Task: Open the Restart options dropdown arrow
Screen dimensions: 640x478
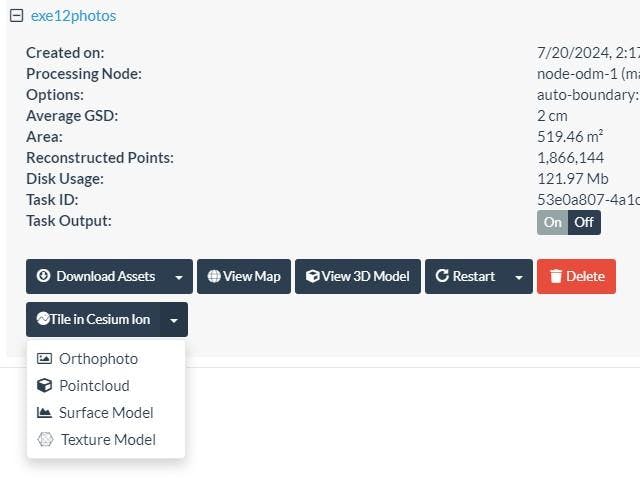Action: (518, 277)
